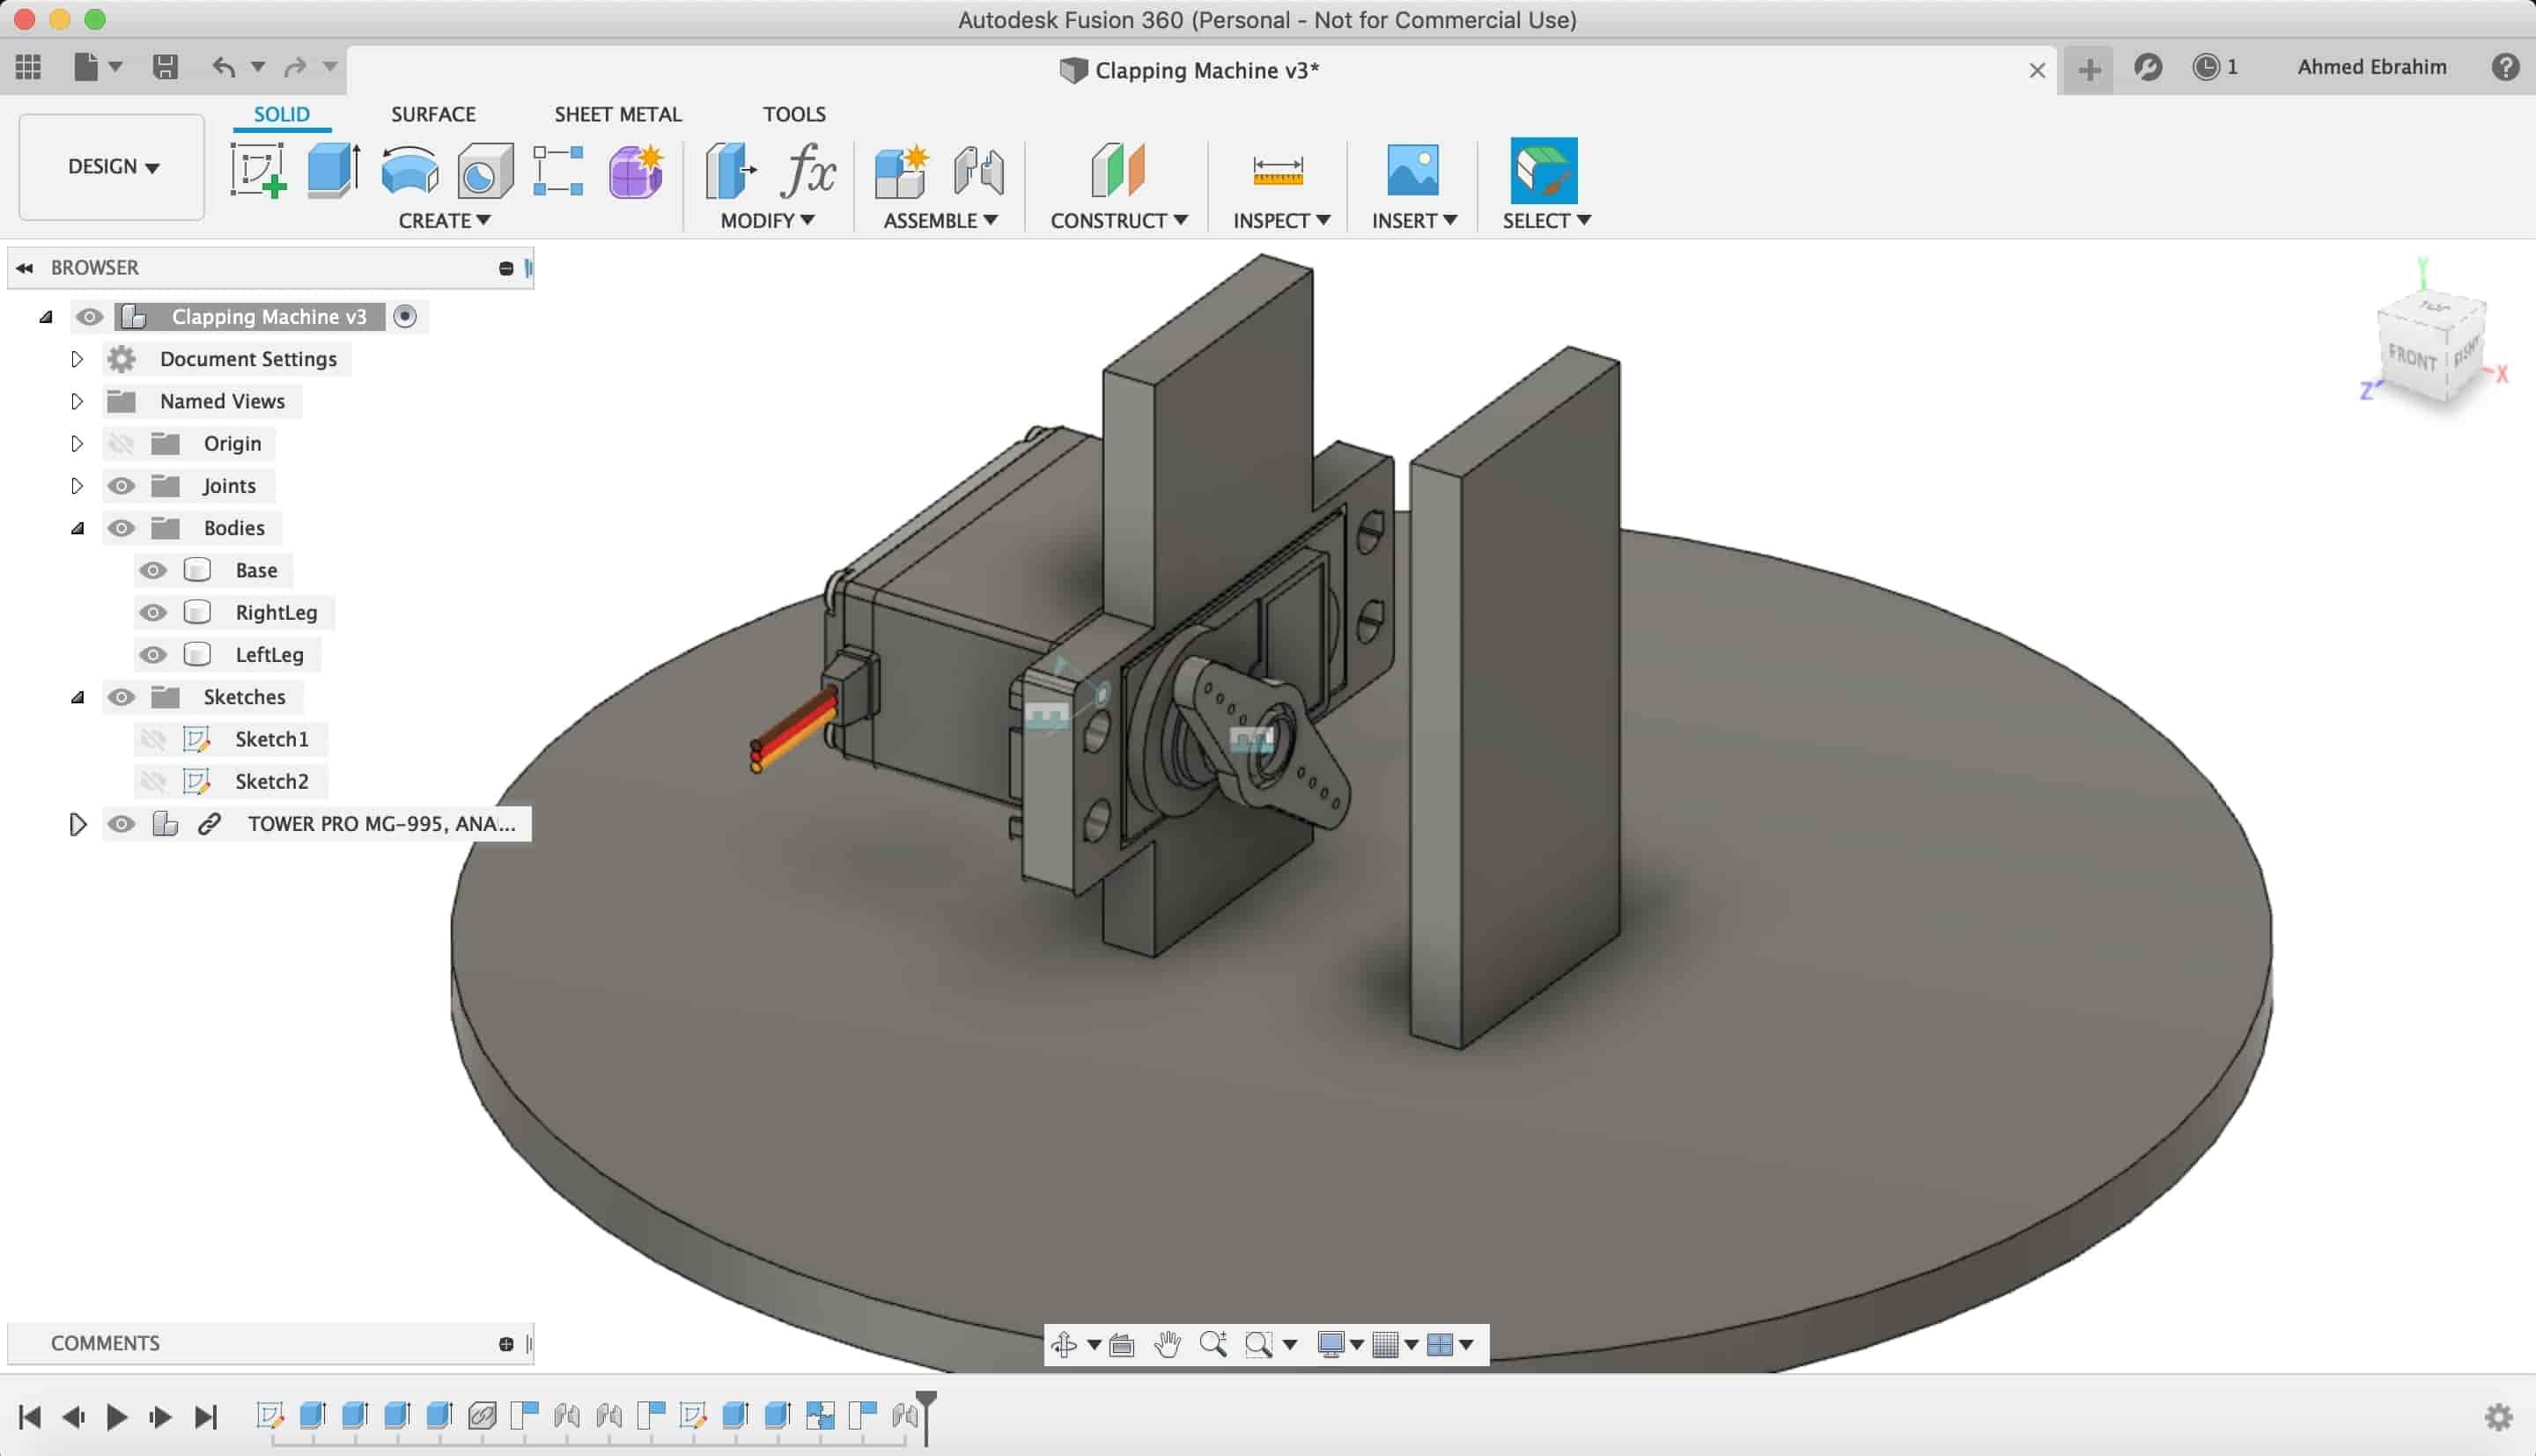Open the ASSEMBLE menu
This screenshot has width=2536, height=1456.
tap(940, 220)
